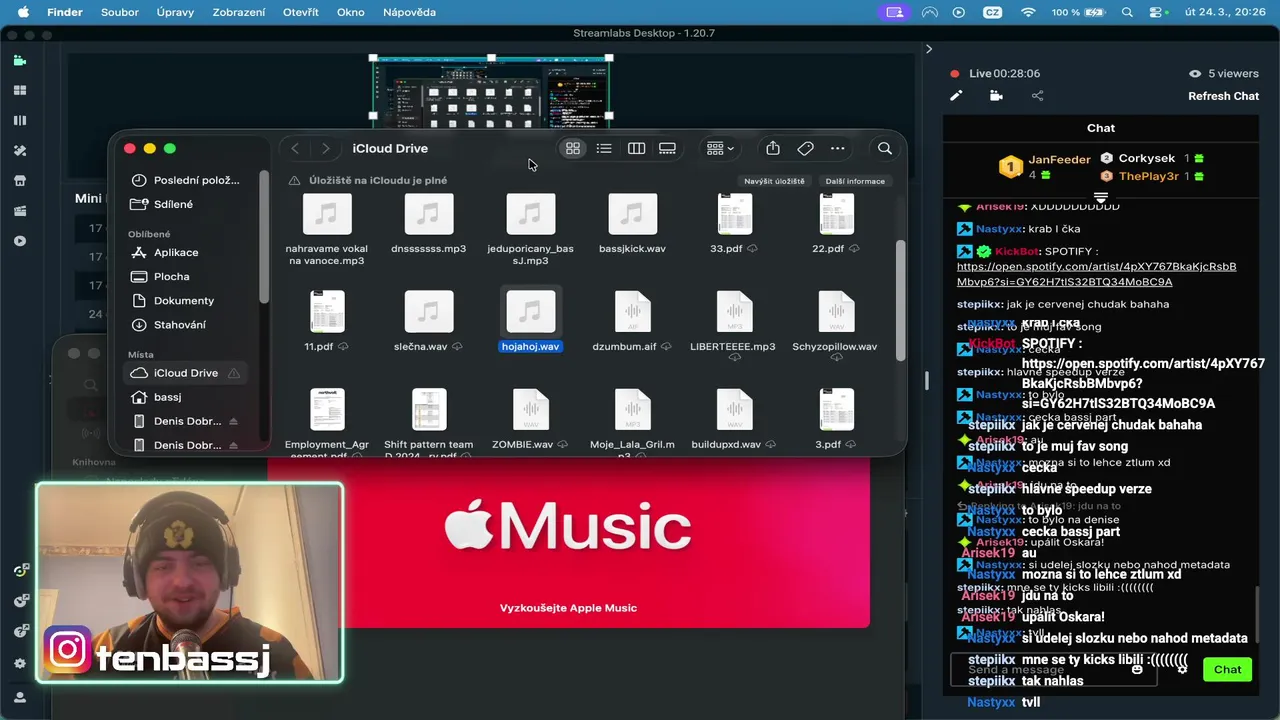Collapse the chat panel with top chevron
The image size is (1280, 720).
pos(928,48)
